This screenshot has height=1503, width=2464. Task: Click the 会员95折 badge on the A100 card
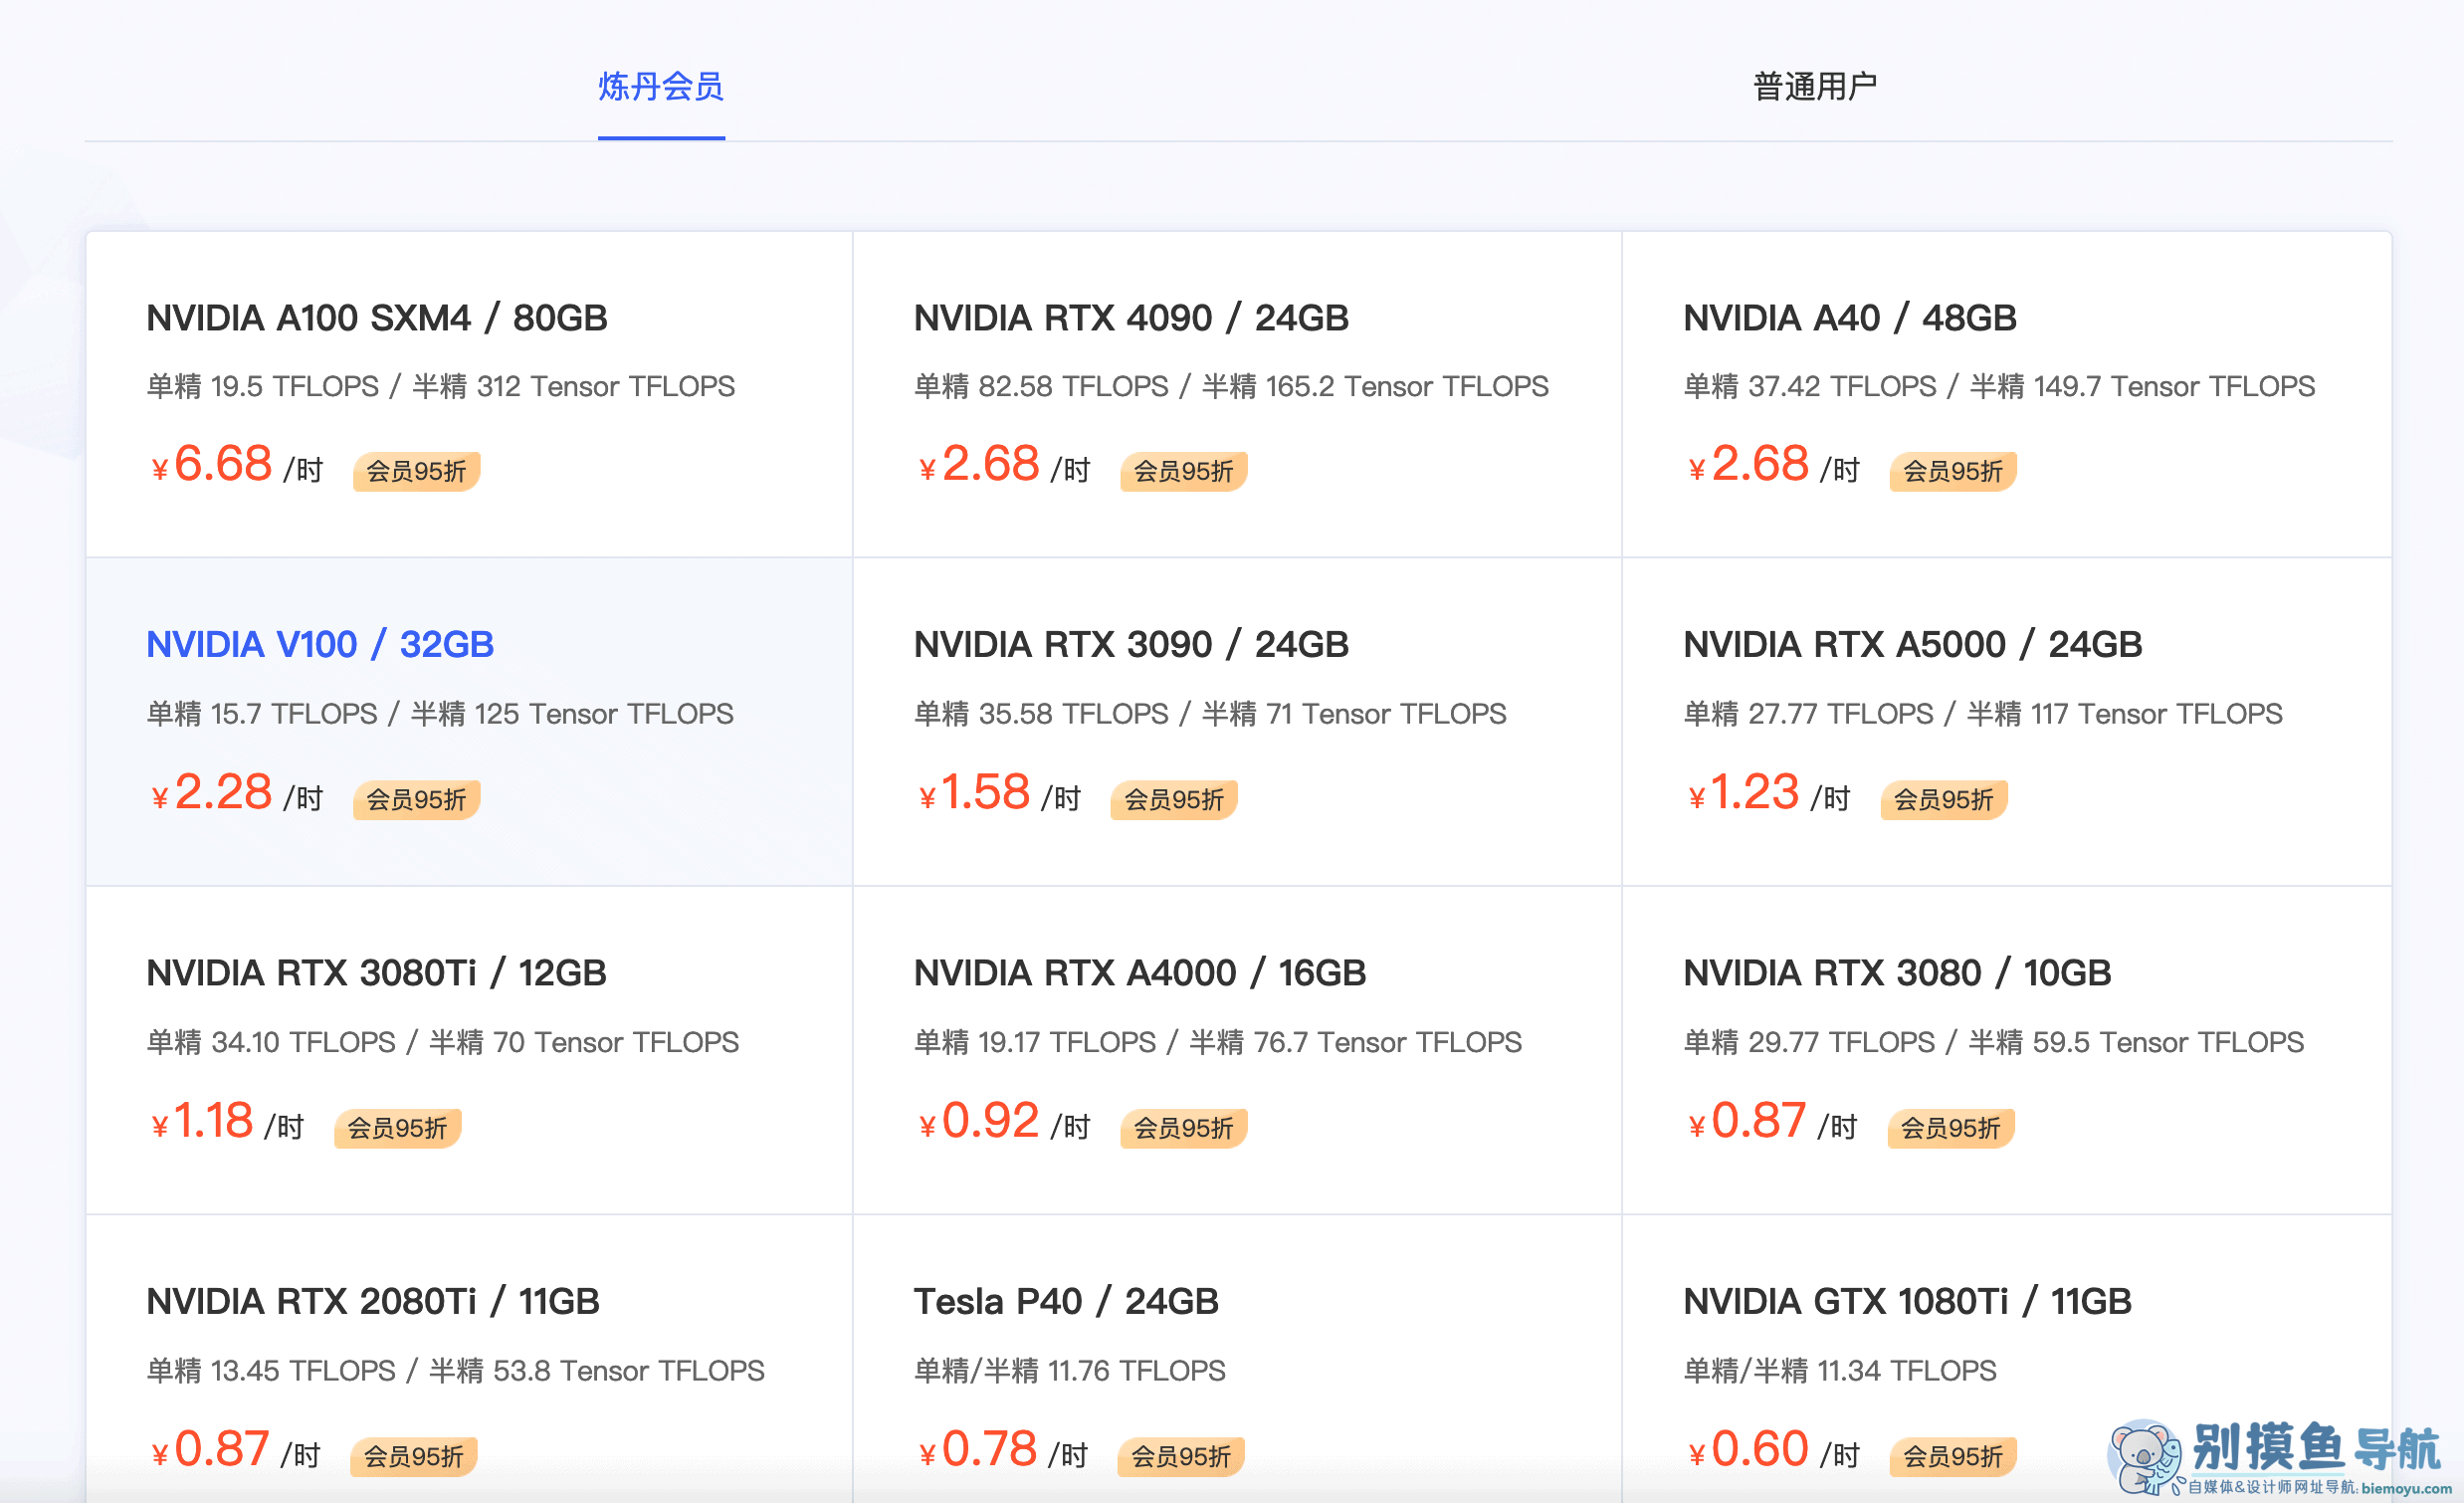coord(416,471)
